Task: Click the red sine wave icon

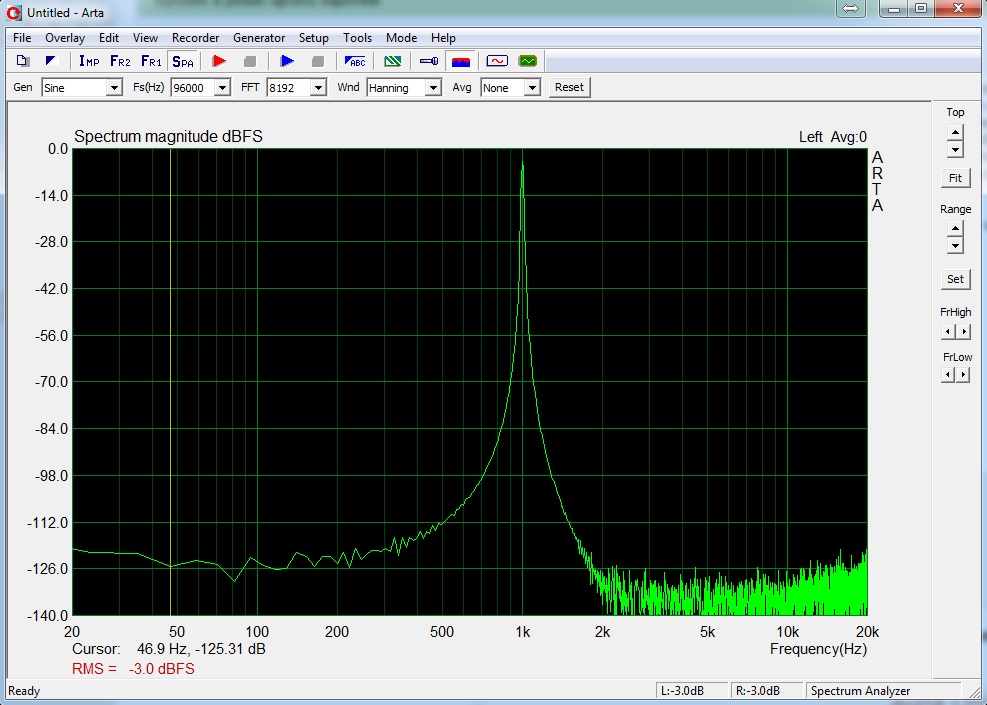Action: point(497,61)
